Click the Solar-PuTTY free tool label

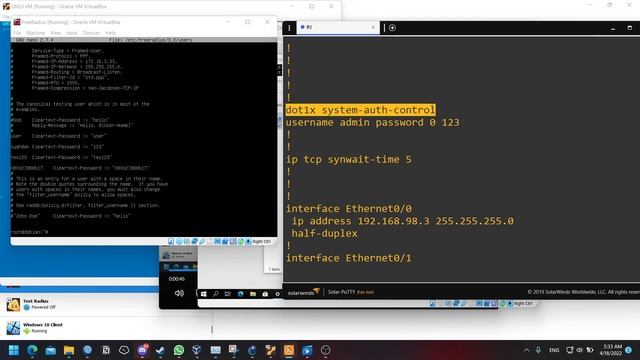[x=351, y=292]
